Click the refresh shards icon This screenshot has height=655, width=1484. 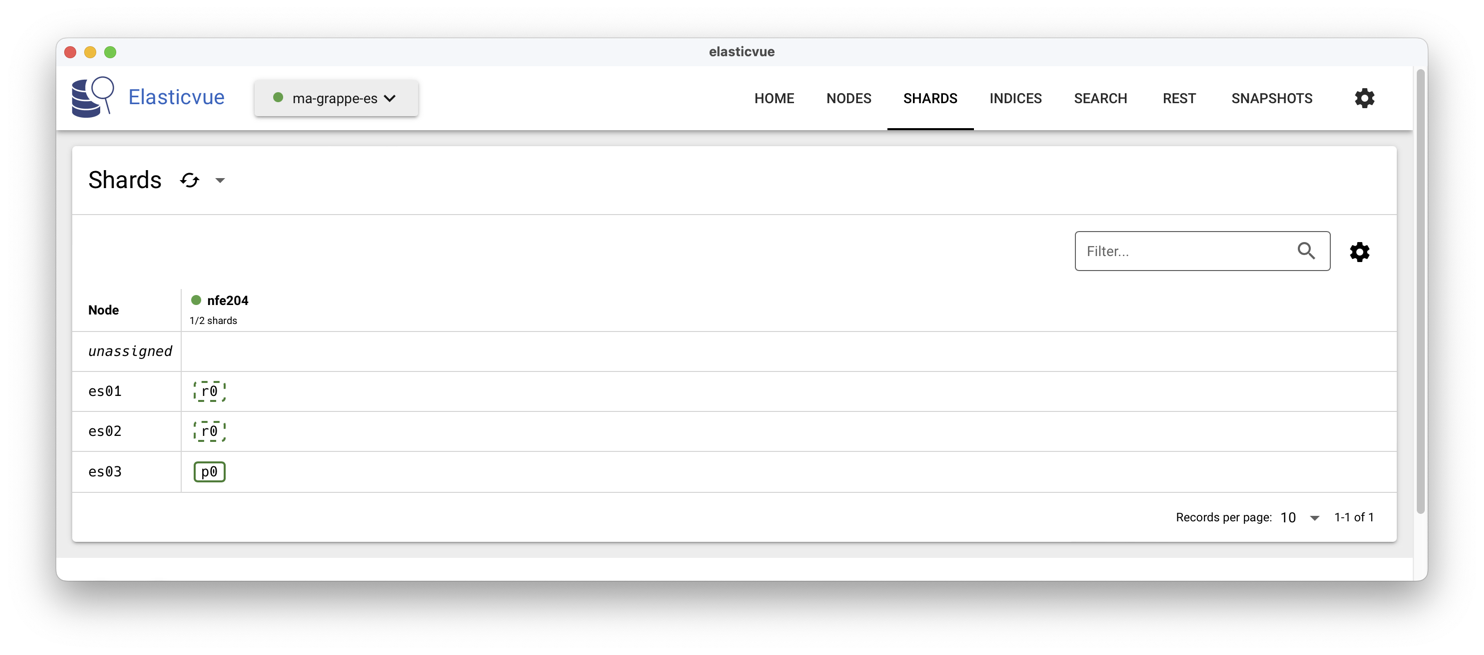point(190,180)
